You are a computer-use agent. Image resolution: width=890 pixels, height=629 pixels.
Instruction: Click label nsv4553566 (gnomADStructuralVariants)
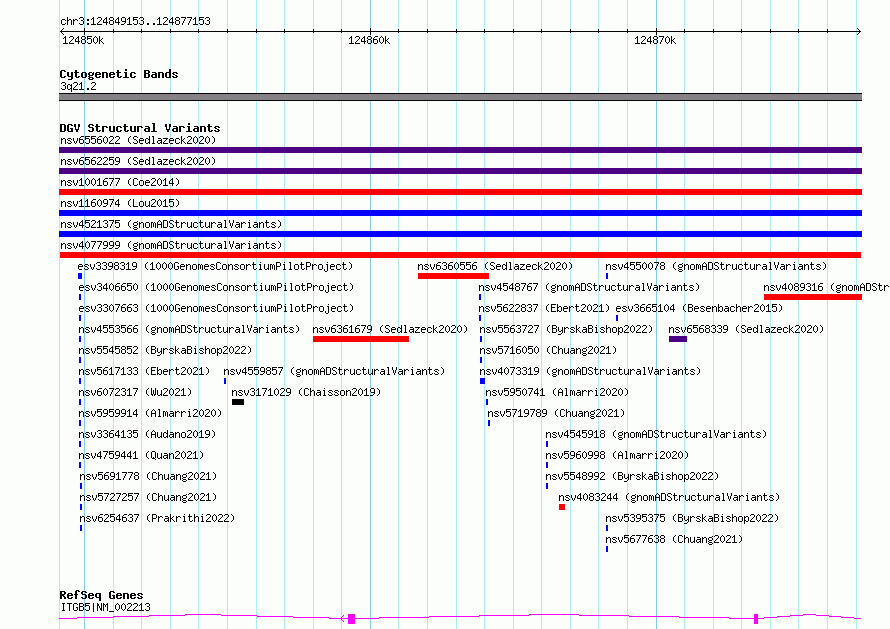(189, 329)
